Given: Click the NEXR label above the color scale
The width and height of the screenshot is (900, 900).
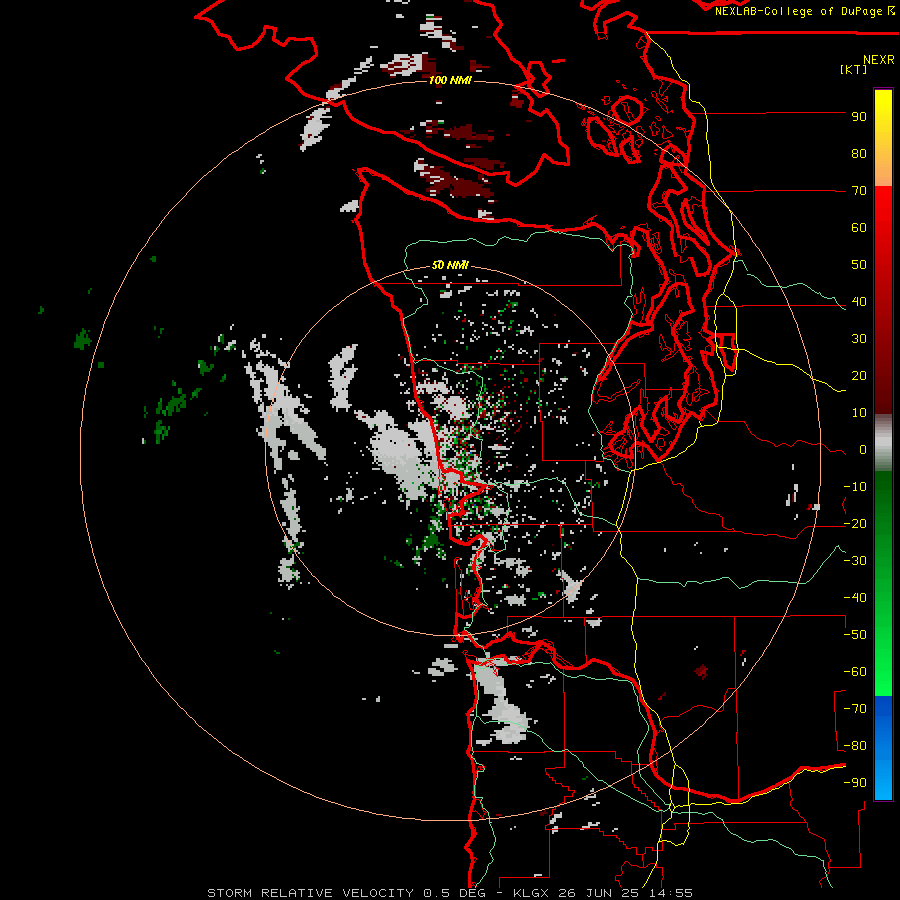Looking at the screenshot, I should click(x=879, y=60).
